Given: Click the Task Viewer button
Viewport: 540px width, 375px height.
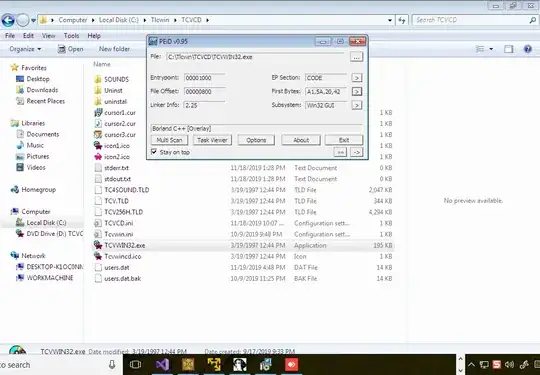Looking at the screenshot, I should point(212,140).
